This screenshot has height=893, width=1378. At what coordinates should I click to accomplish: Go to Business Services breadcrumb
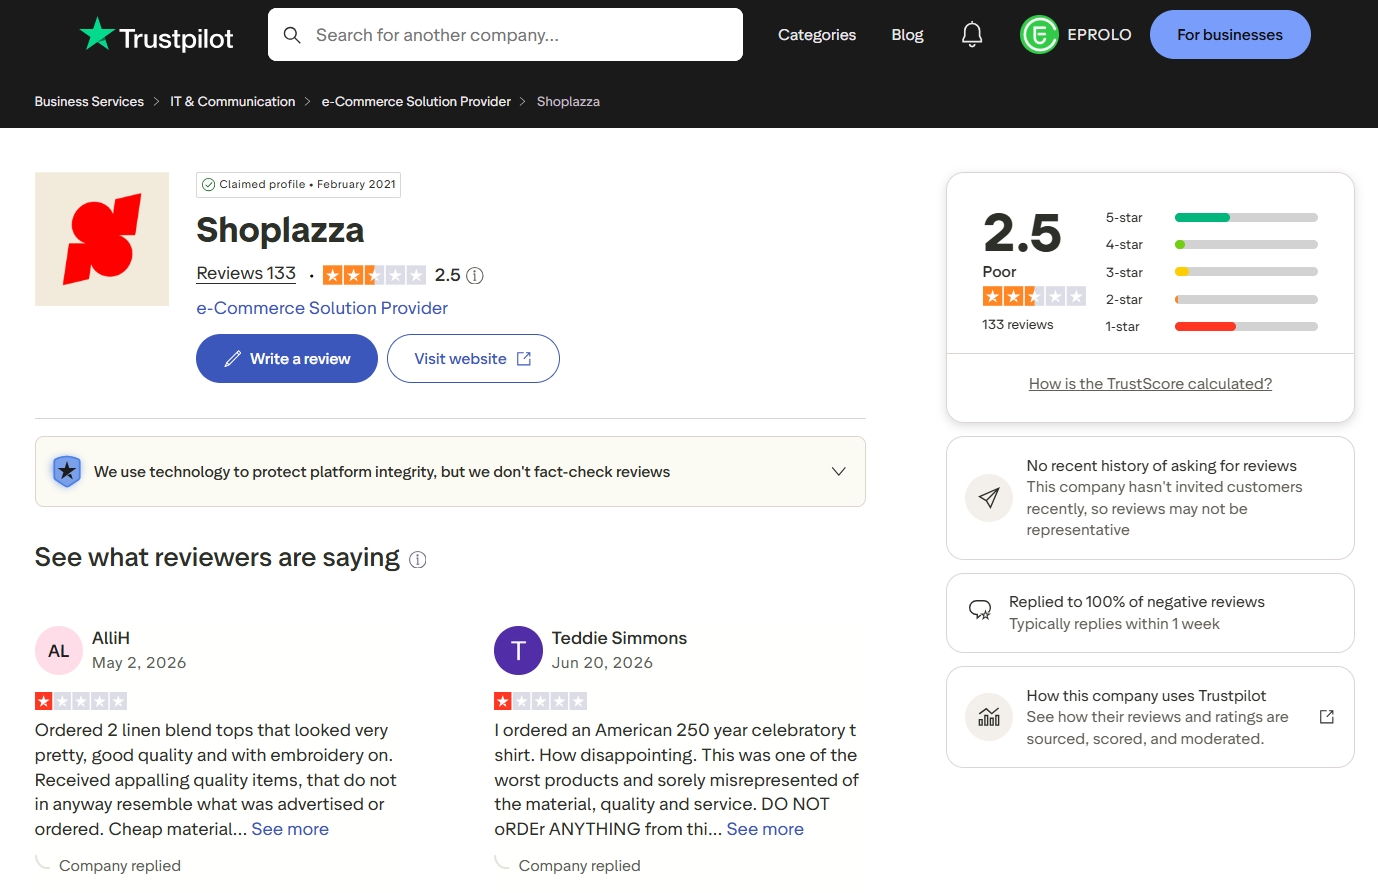coord(89,102)
